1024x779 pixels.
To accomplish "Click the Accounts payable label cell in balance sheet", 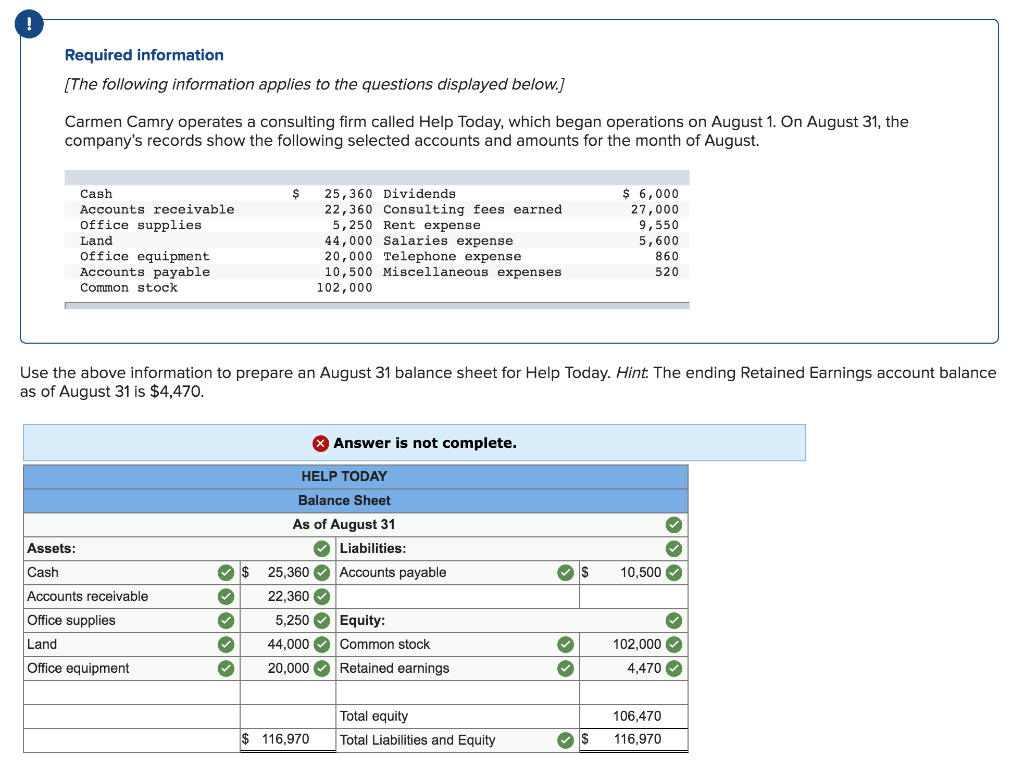I will 457,573.
